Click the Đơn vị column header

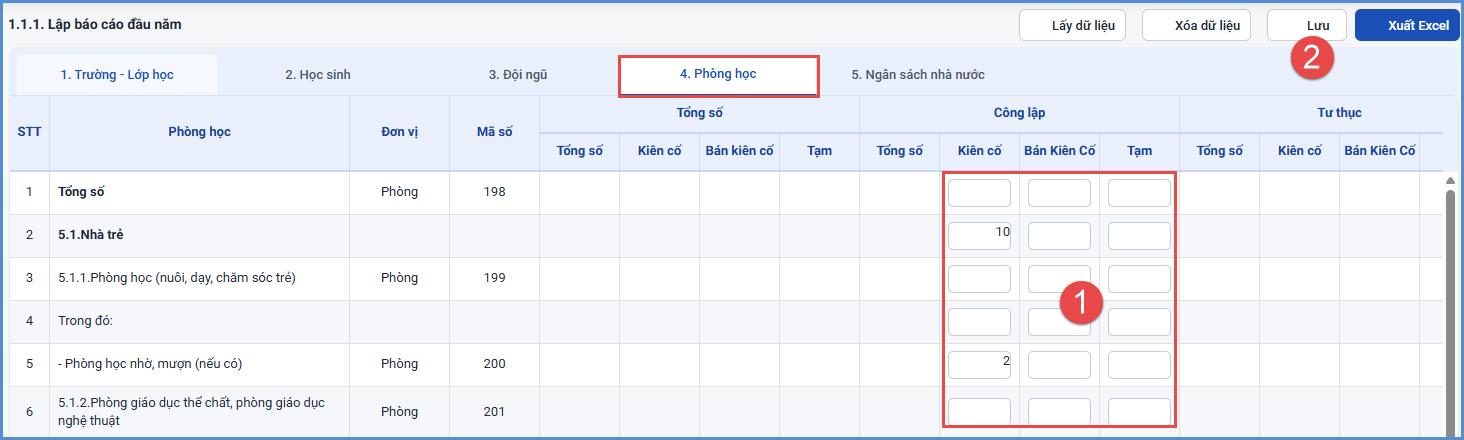click(400, 132)
